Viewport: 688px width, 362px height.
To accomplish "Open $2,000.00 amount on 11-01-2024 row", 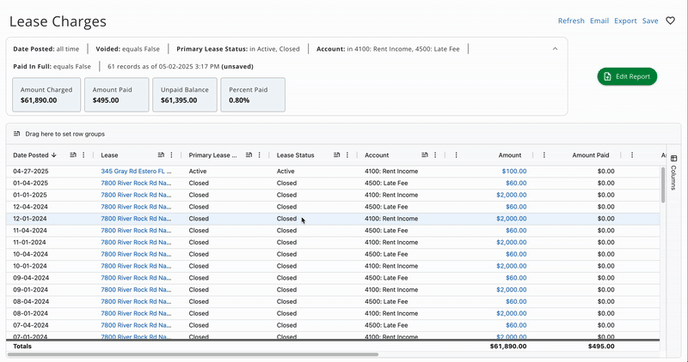I will pyautogui.click(x=512, y=242).
